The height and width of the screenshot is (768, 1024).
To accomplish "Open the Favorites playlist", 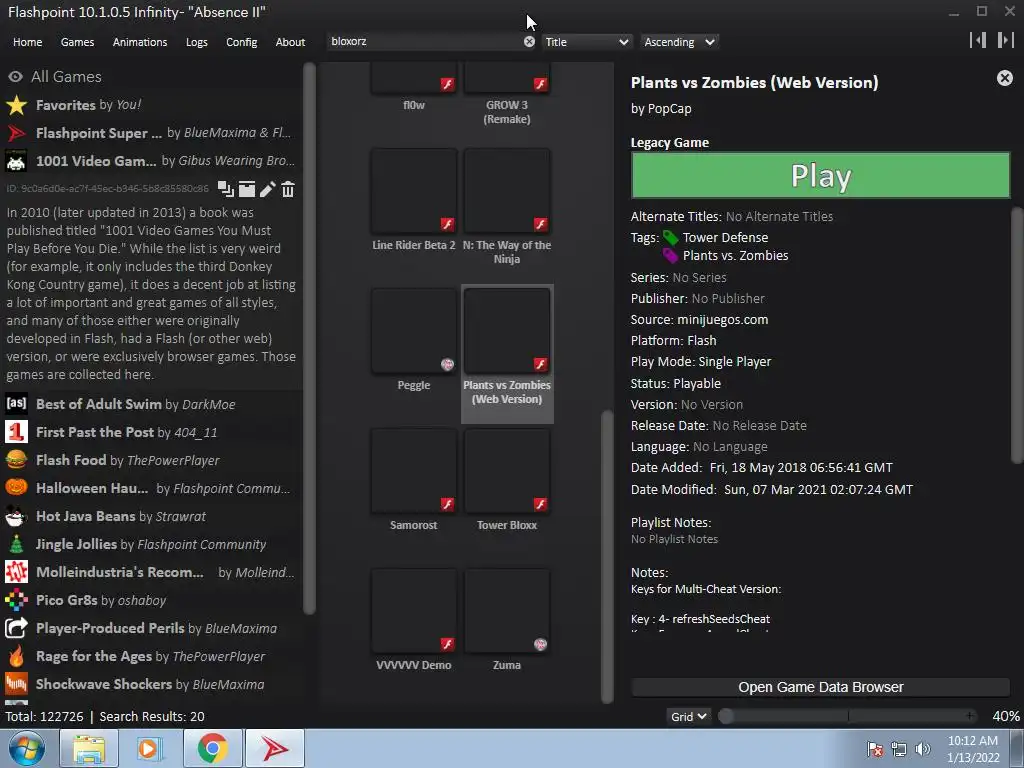I will 152,104.
